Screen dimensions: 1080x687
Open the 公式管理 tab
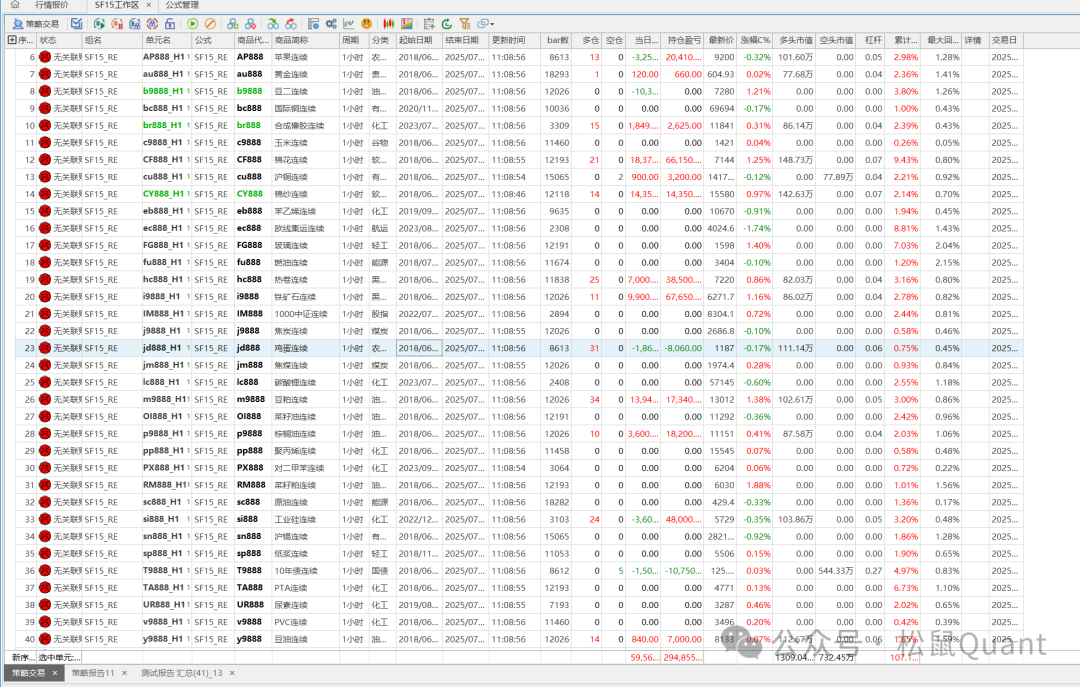(x=182, y=5)
